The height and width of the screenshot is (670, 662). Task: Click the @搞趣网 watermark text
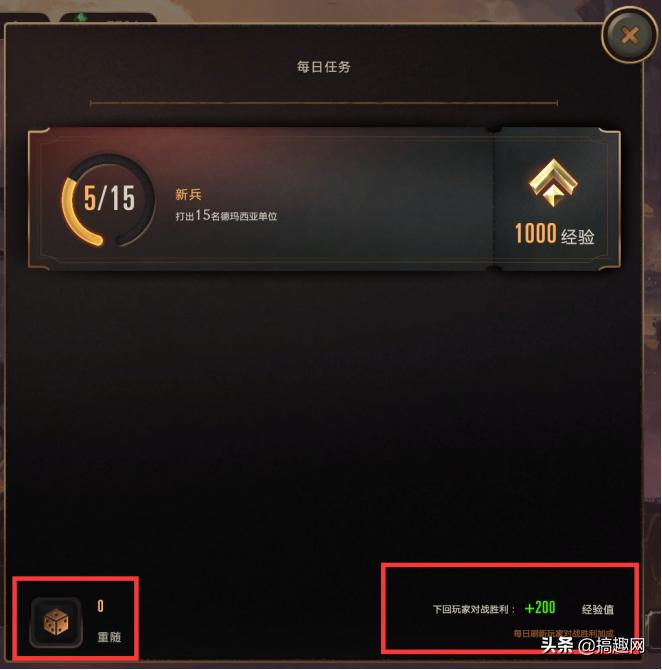(611, 645)
